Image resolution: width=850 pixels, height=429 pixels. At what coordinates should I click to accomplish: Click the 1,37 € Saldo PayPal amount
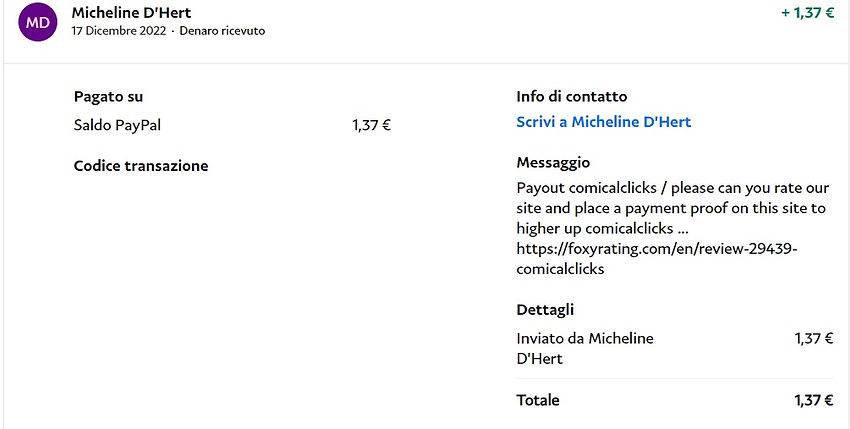click(371, 126)
